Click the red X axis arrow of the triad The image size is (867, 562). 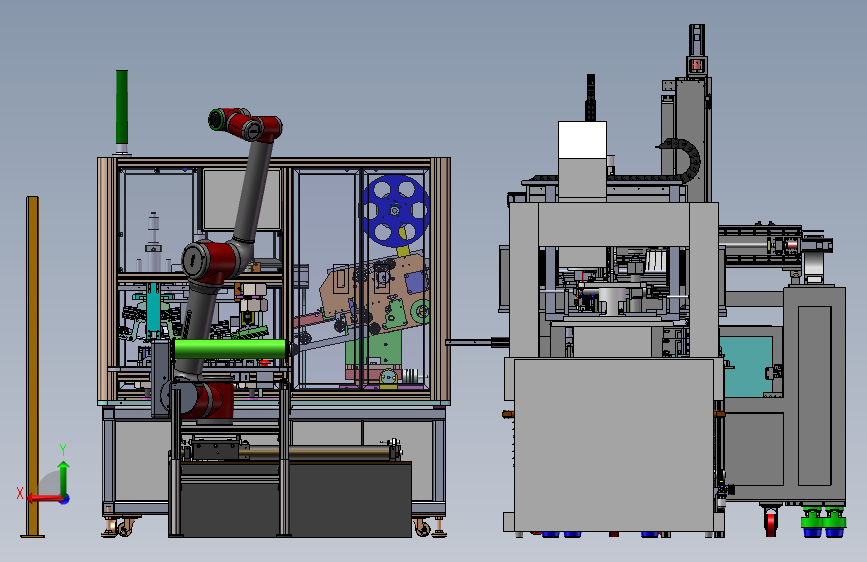[x=44, y=498]
